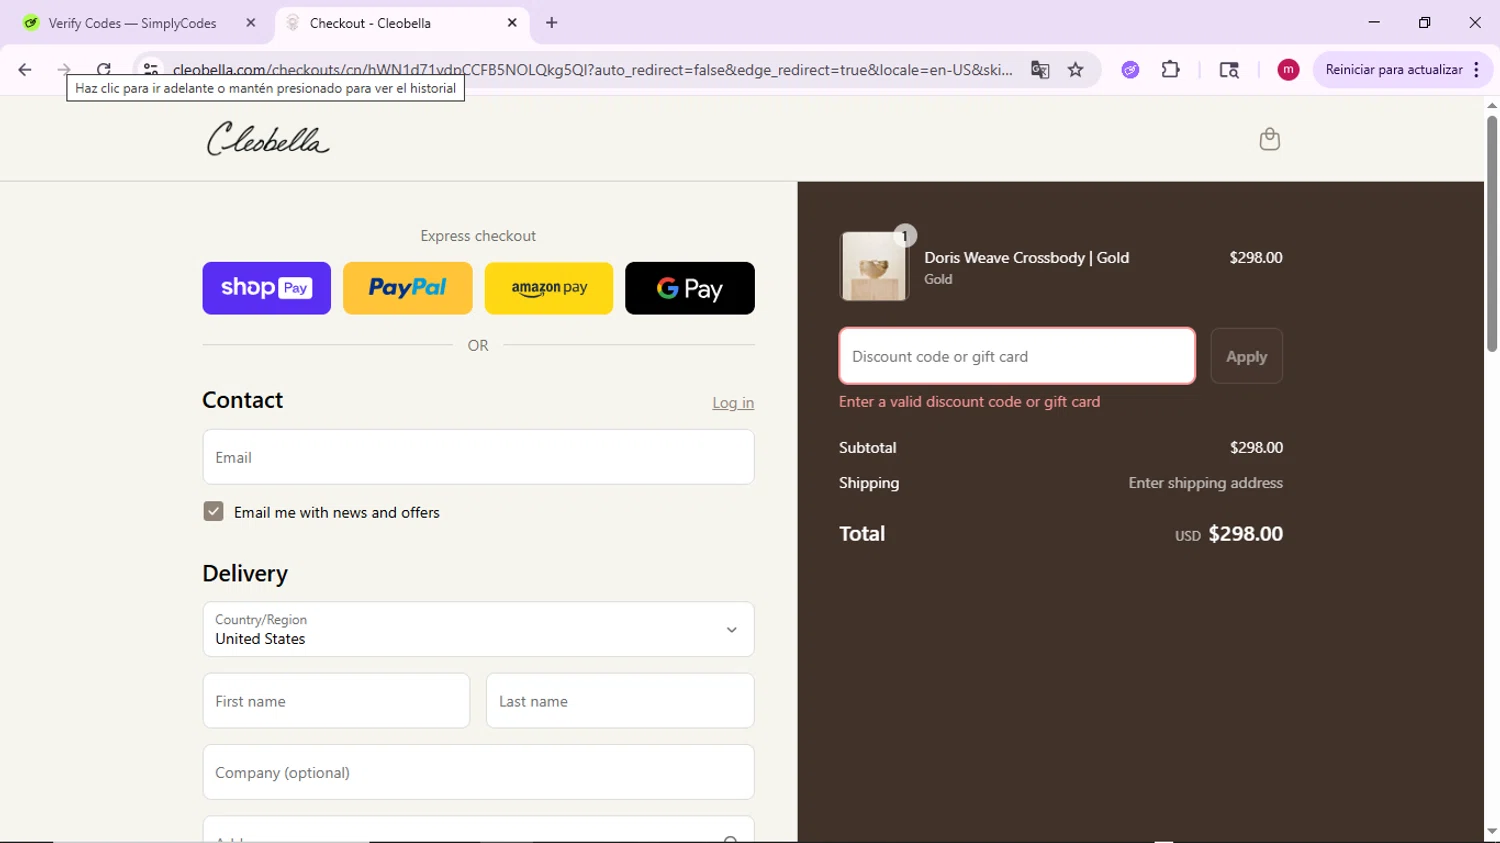Open the shopping bag cart icon
Viewport: 1500px width, 843px height.
point(1269,139)
